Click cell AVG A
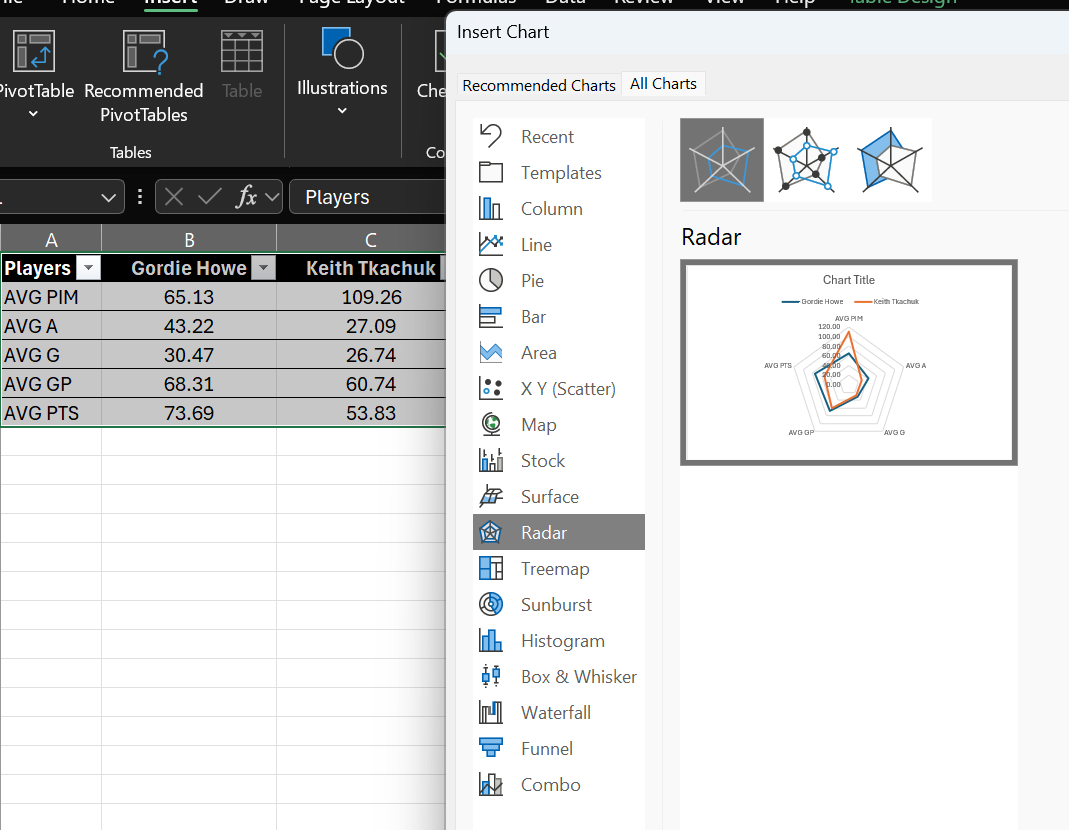Viewport: 1069px width, 830px height. click(x=51, y=326)
